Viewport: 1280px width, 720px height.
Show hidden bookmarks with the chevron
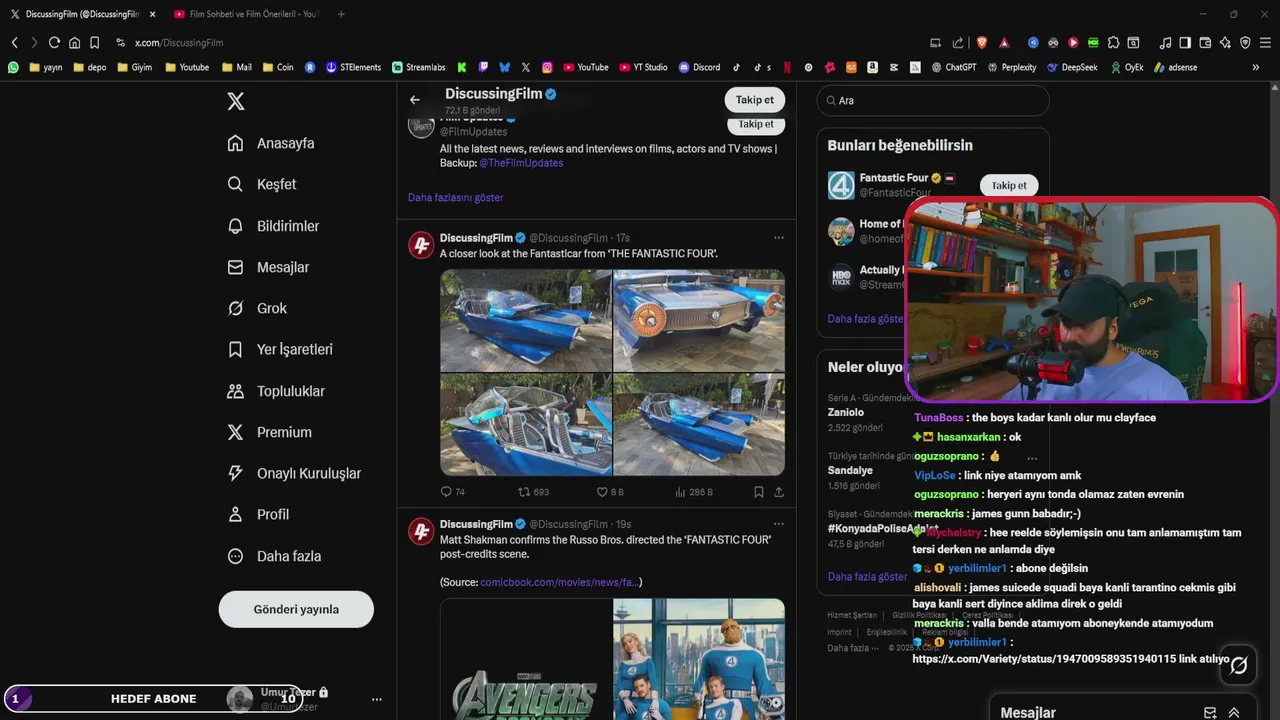1256,67
